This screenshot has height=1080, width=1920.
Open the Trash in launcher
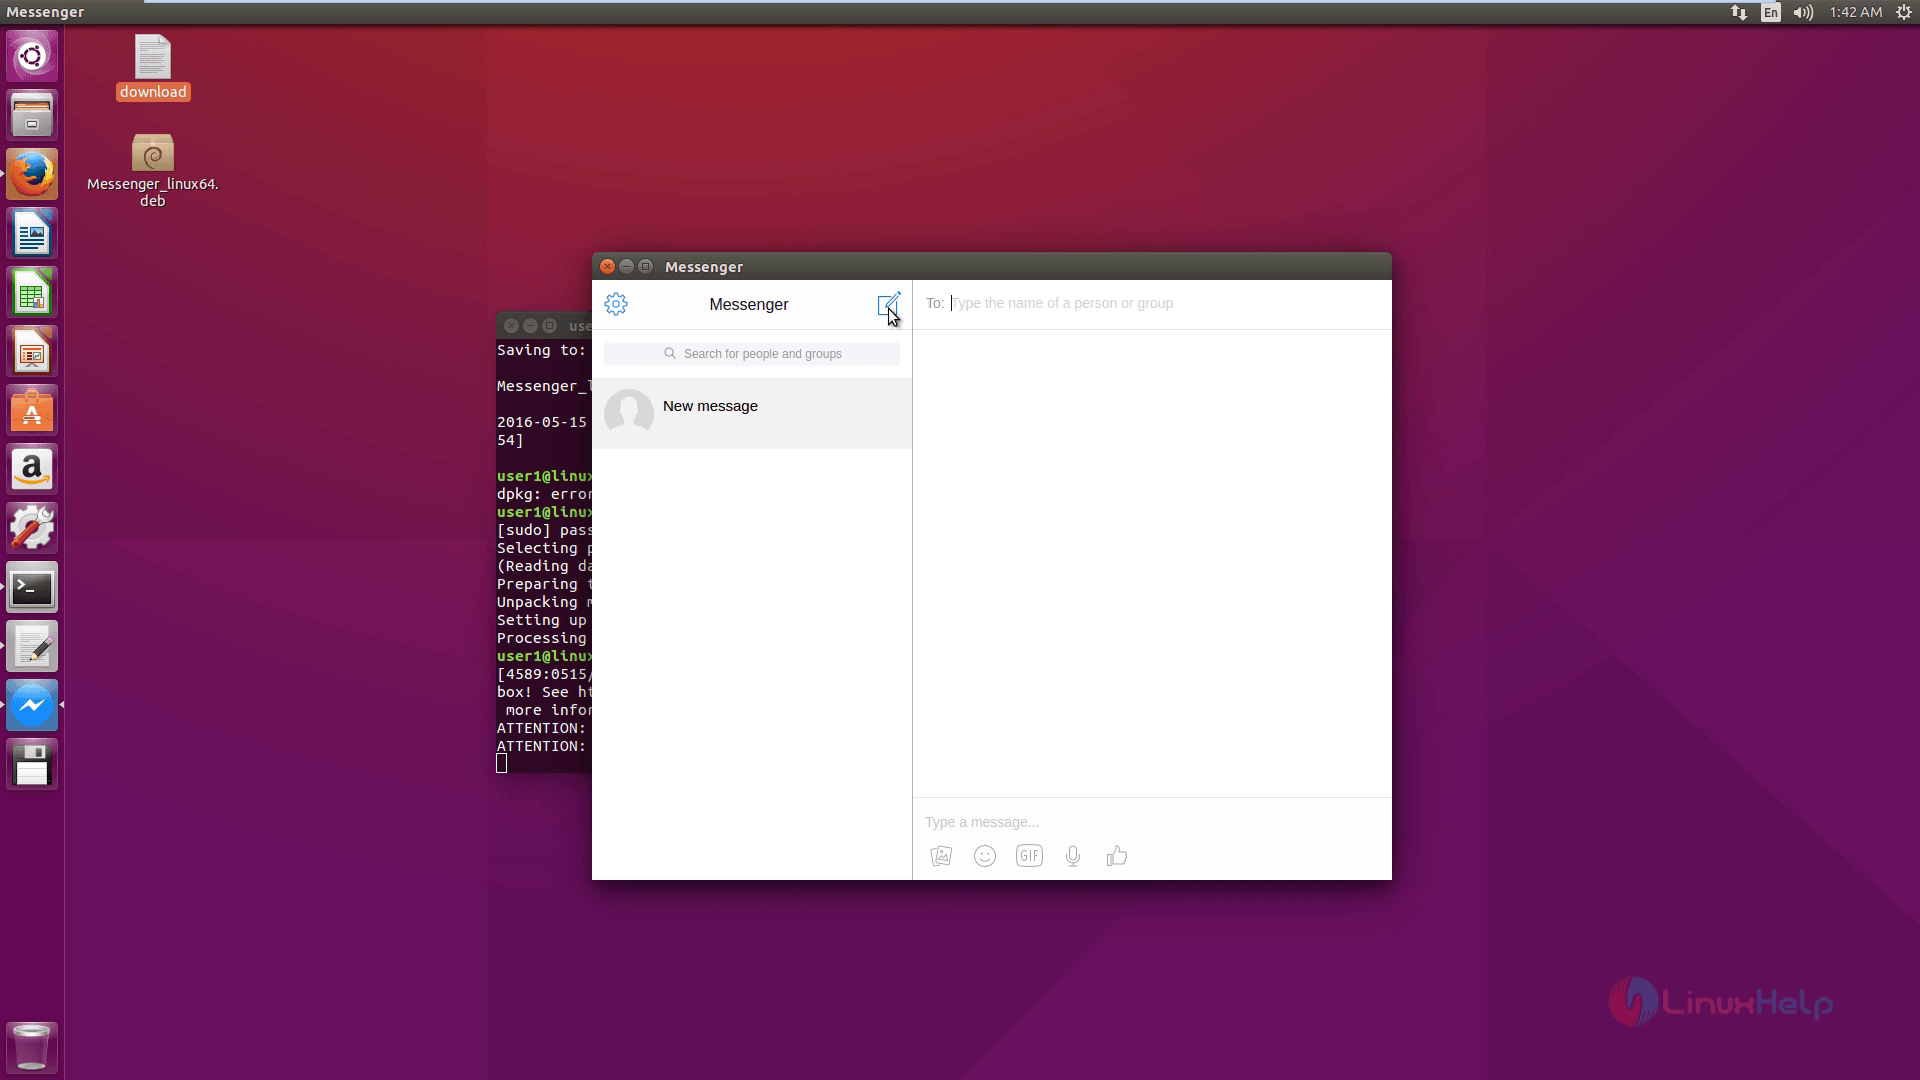(32, 1046)
